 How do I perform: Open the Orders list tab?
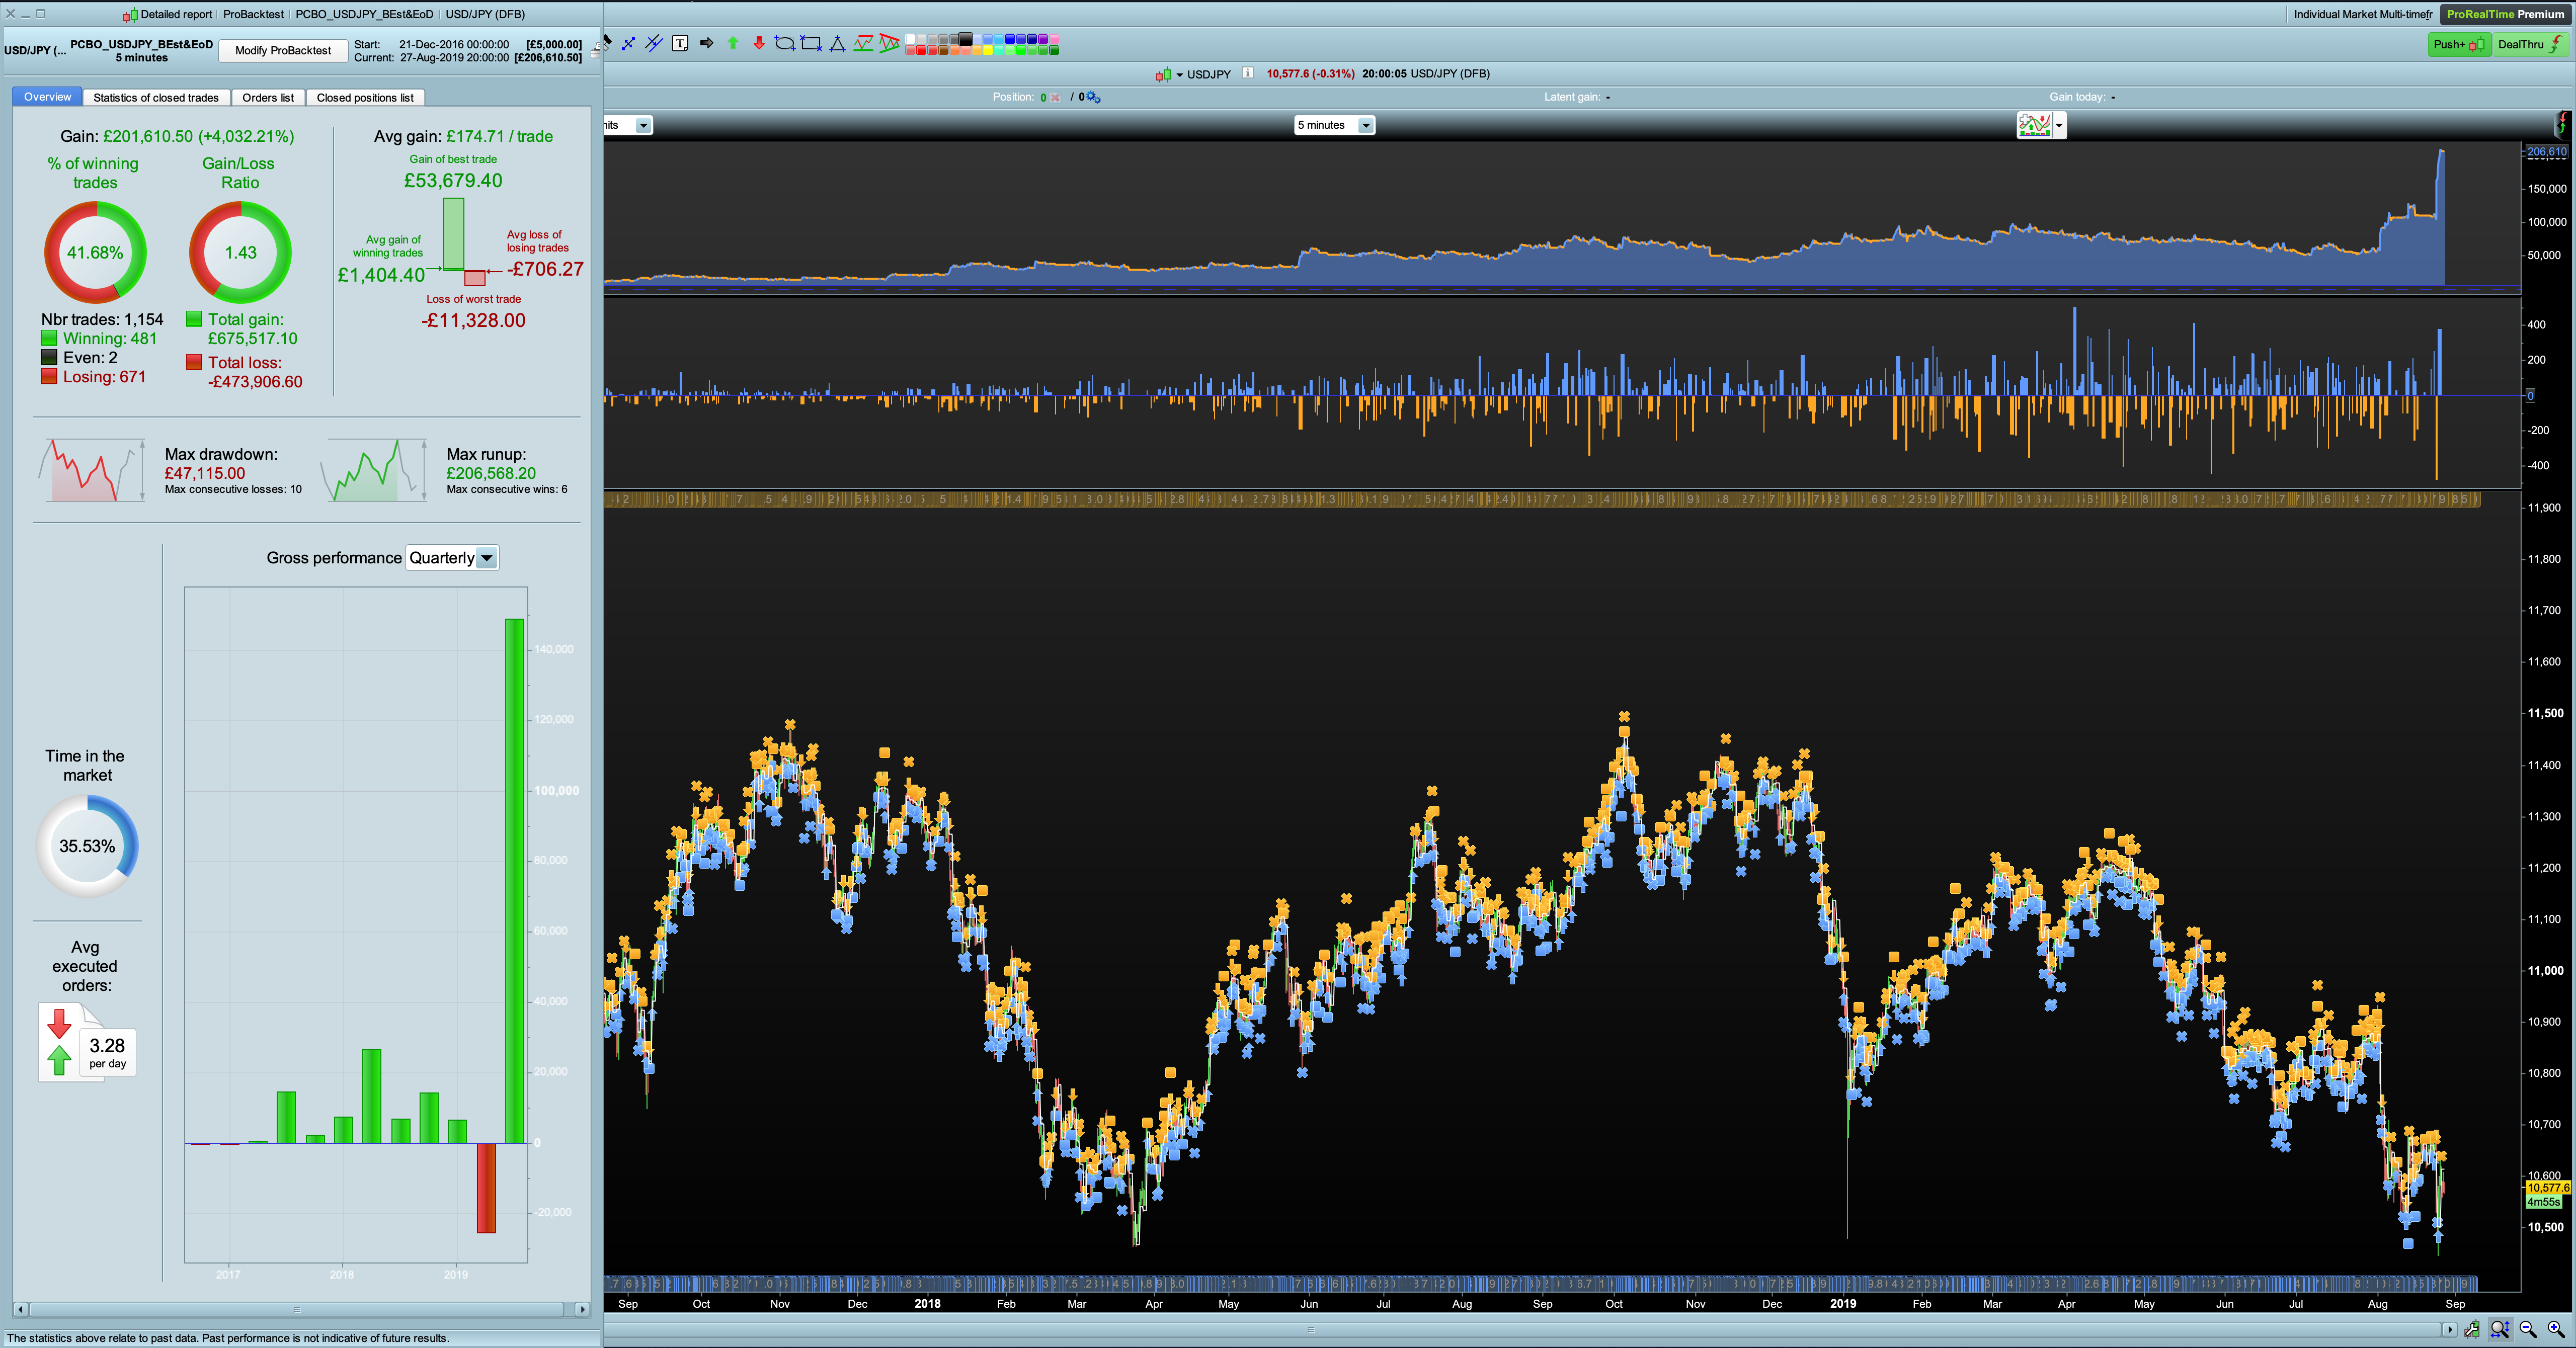[x=267, y=97]
